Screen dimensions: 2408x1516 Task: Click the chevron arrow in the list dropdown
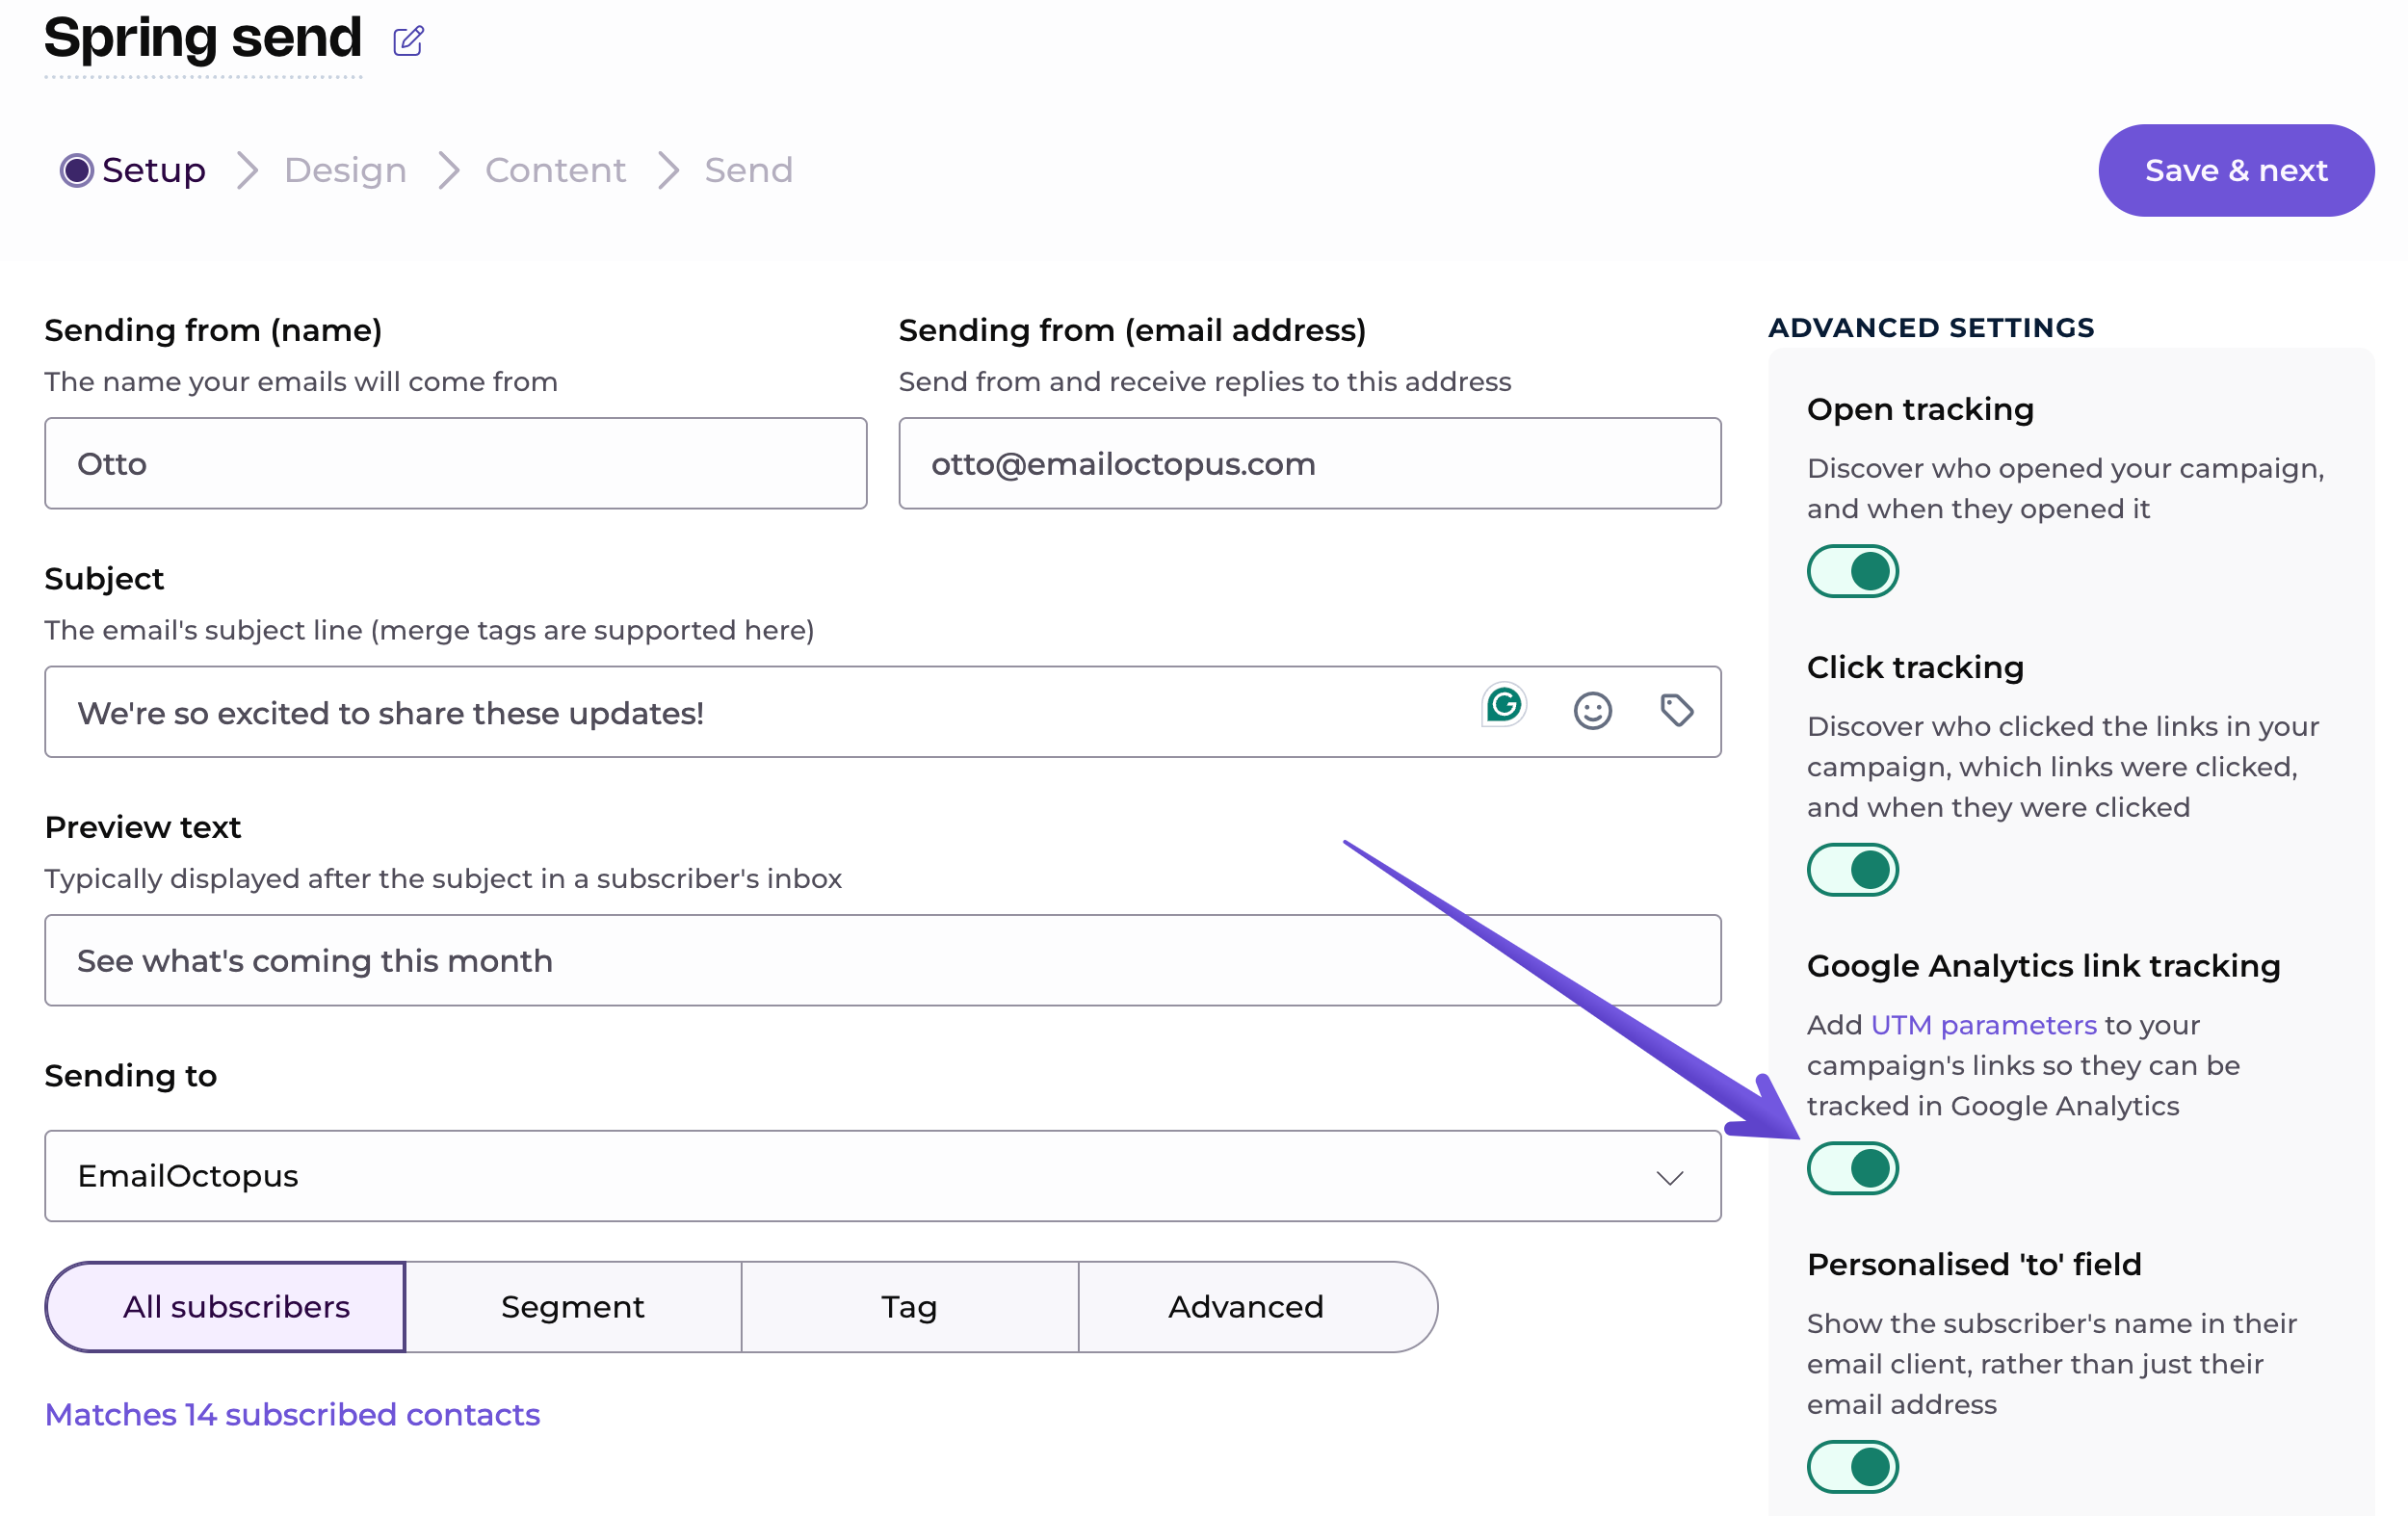pos(1669,1178)
